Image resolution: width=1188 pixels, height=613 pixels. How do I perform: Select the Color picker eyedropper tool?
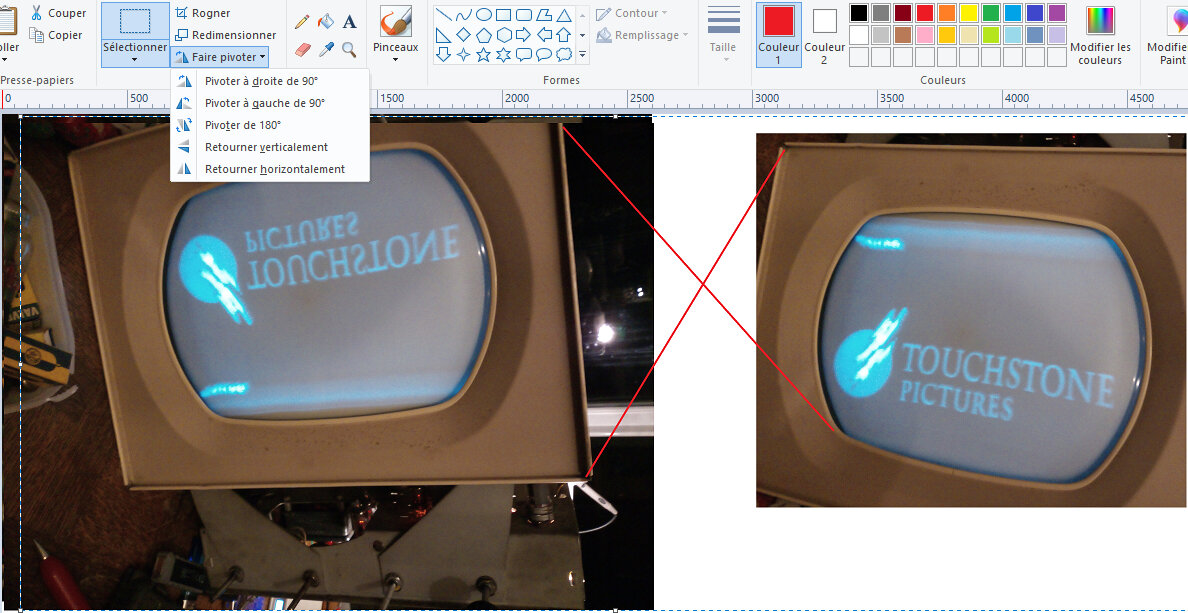pos(326,50)
